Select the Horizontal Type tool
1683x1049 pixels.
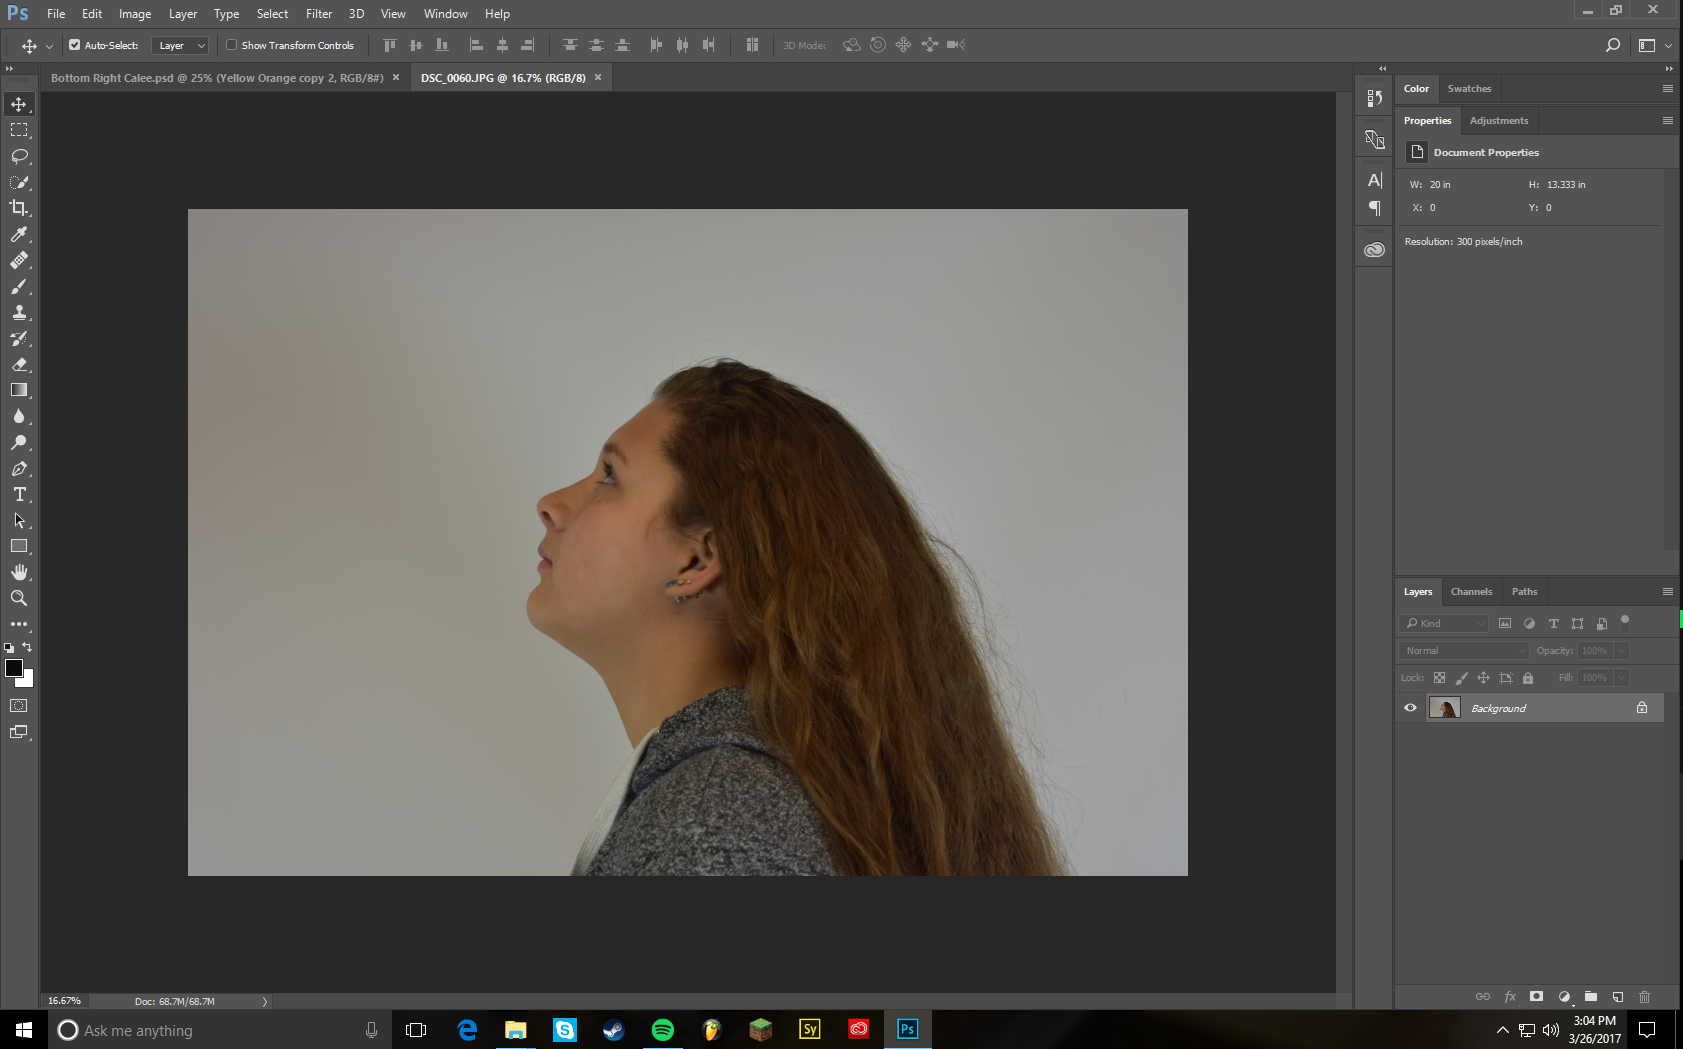click(x=19, y=494)
